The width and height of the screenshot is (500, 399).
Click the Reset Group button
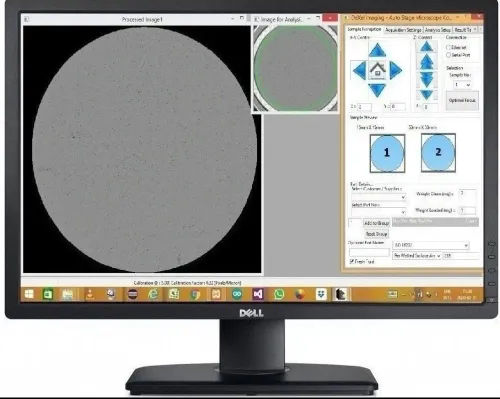pyautogui.click(x=376, y=234)
